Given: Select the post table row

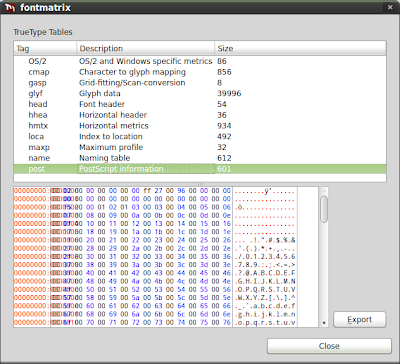Looking at the screenshot, I should point(200,169).
